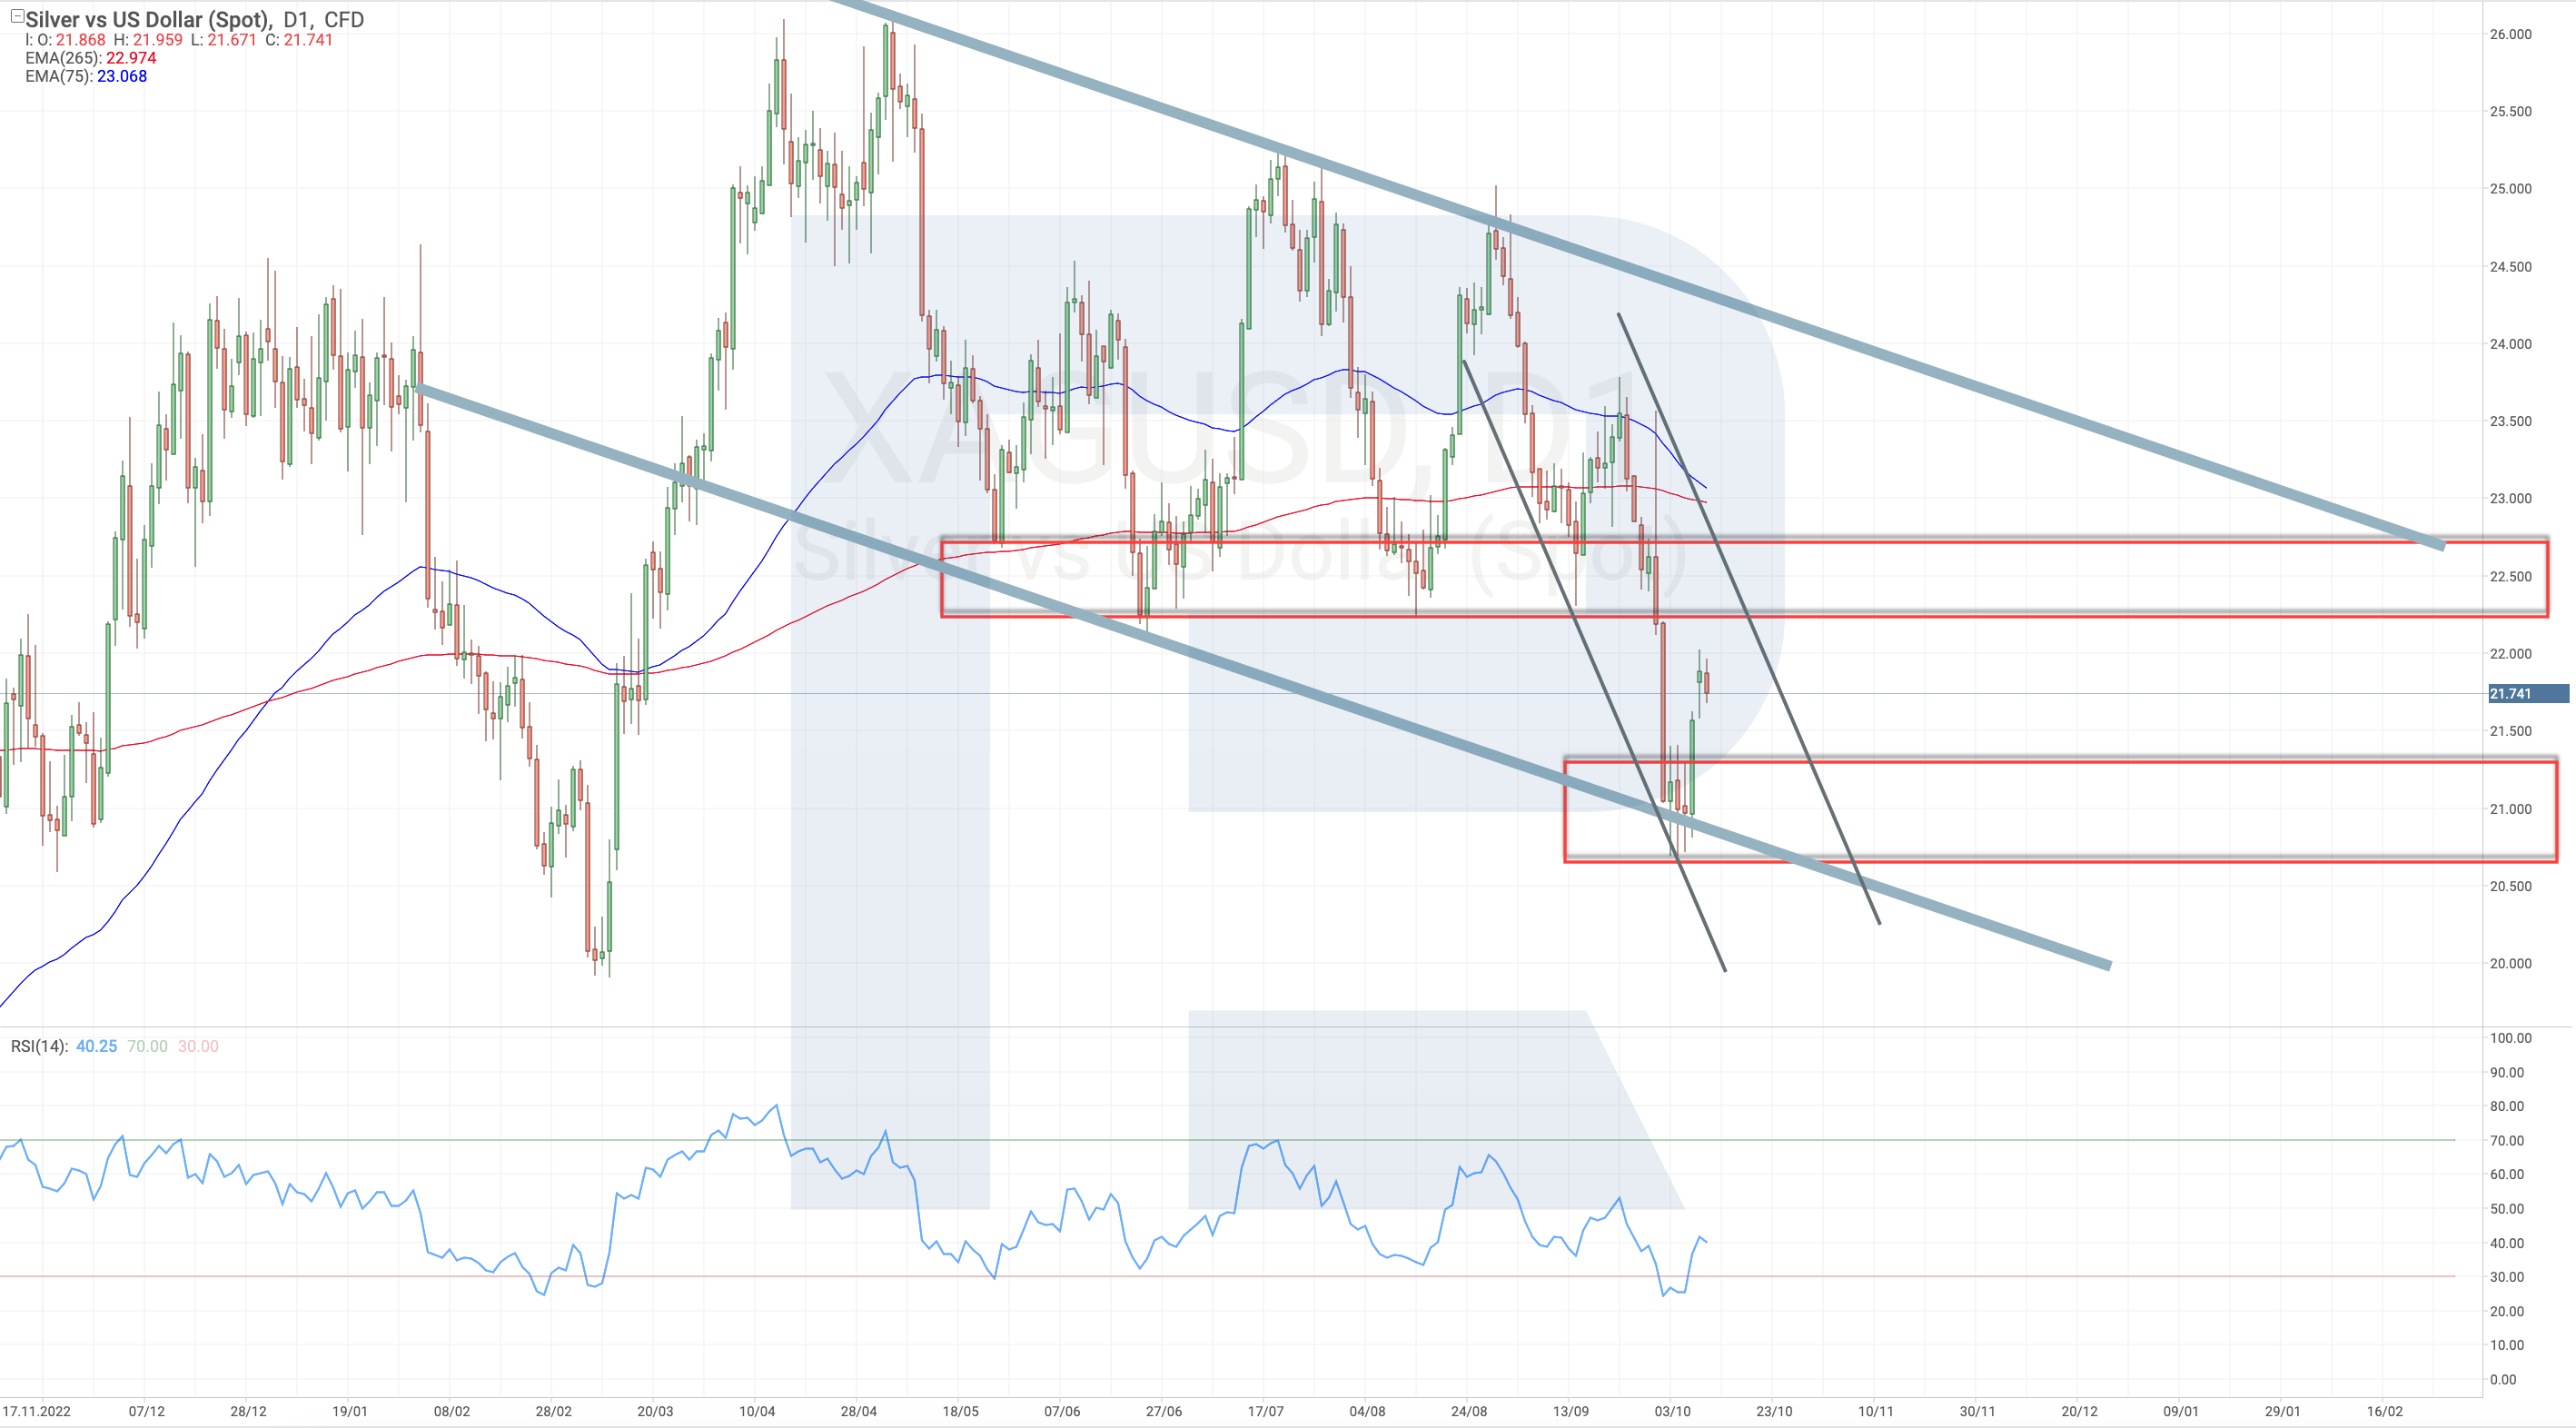The height and width of the screenshot is (1428, 2576).
Task: Click the 30/11 date axis label
Action: click(1978, 1412)
